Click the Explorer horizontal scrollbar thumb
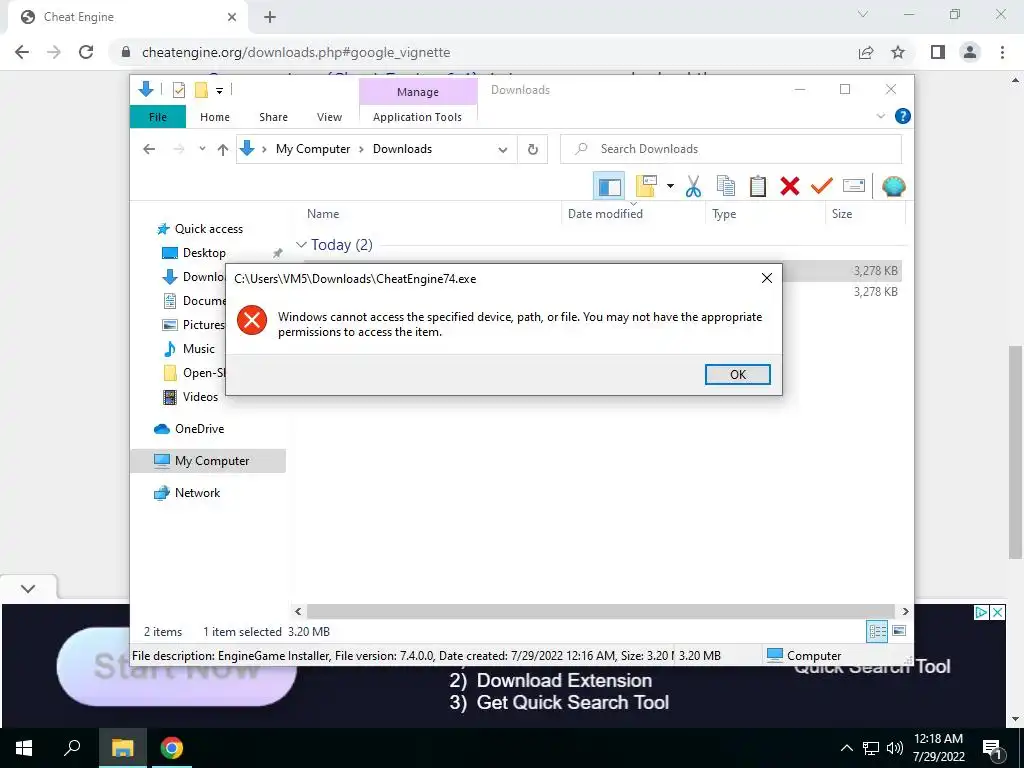The image size is (1024, 768). click(600, 611)
